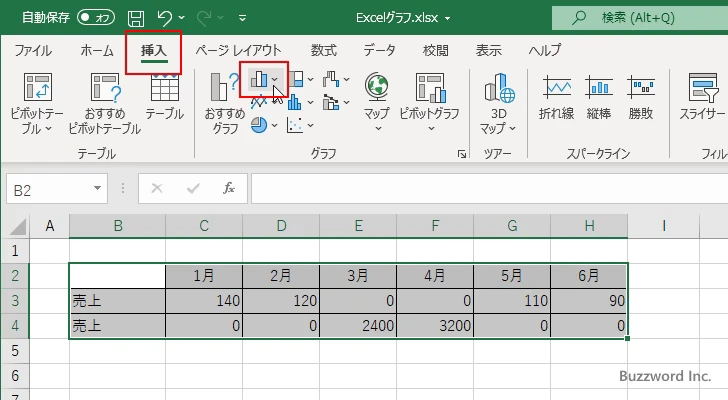Select row 5 header

click(x=15, y=350)
